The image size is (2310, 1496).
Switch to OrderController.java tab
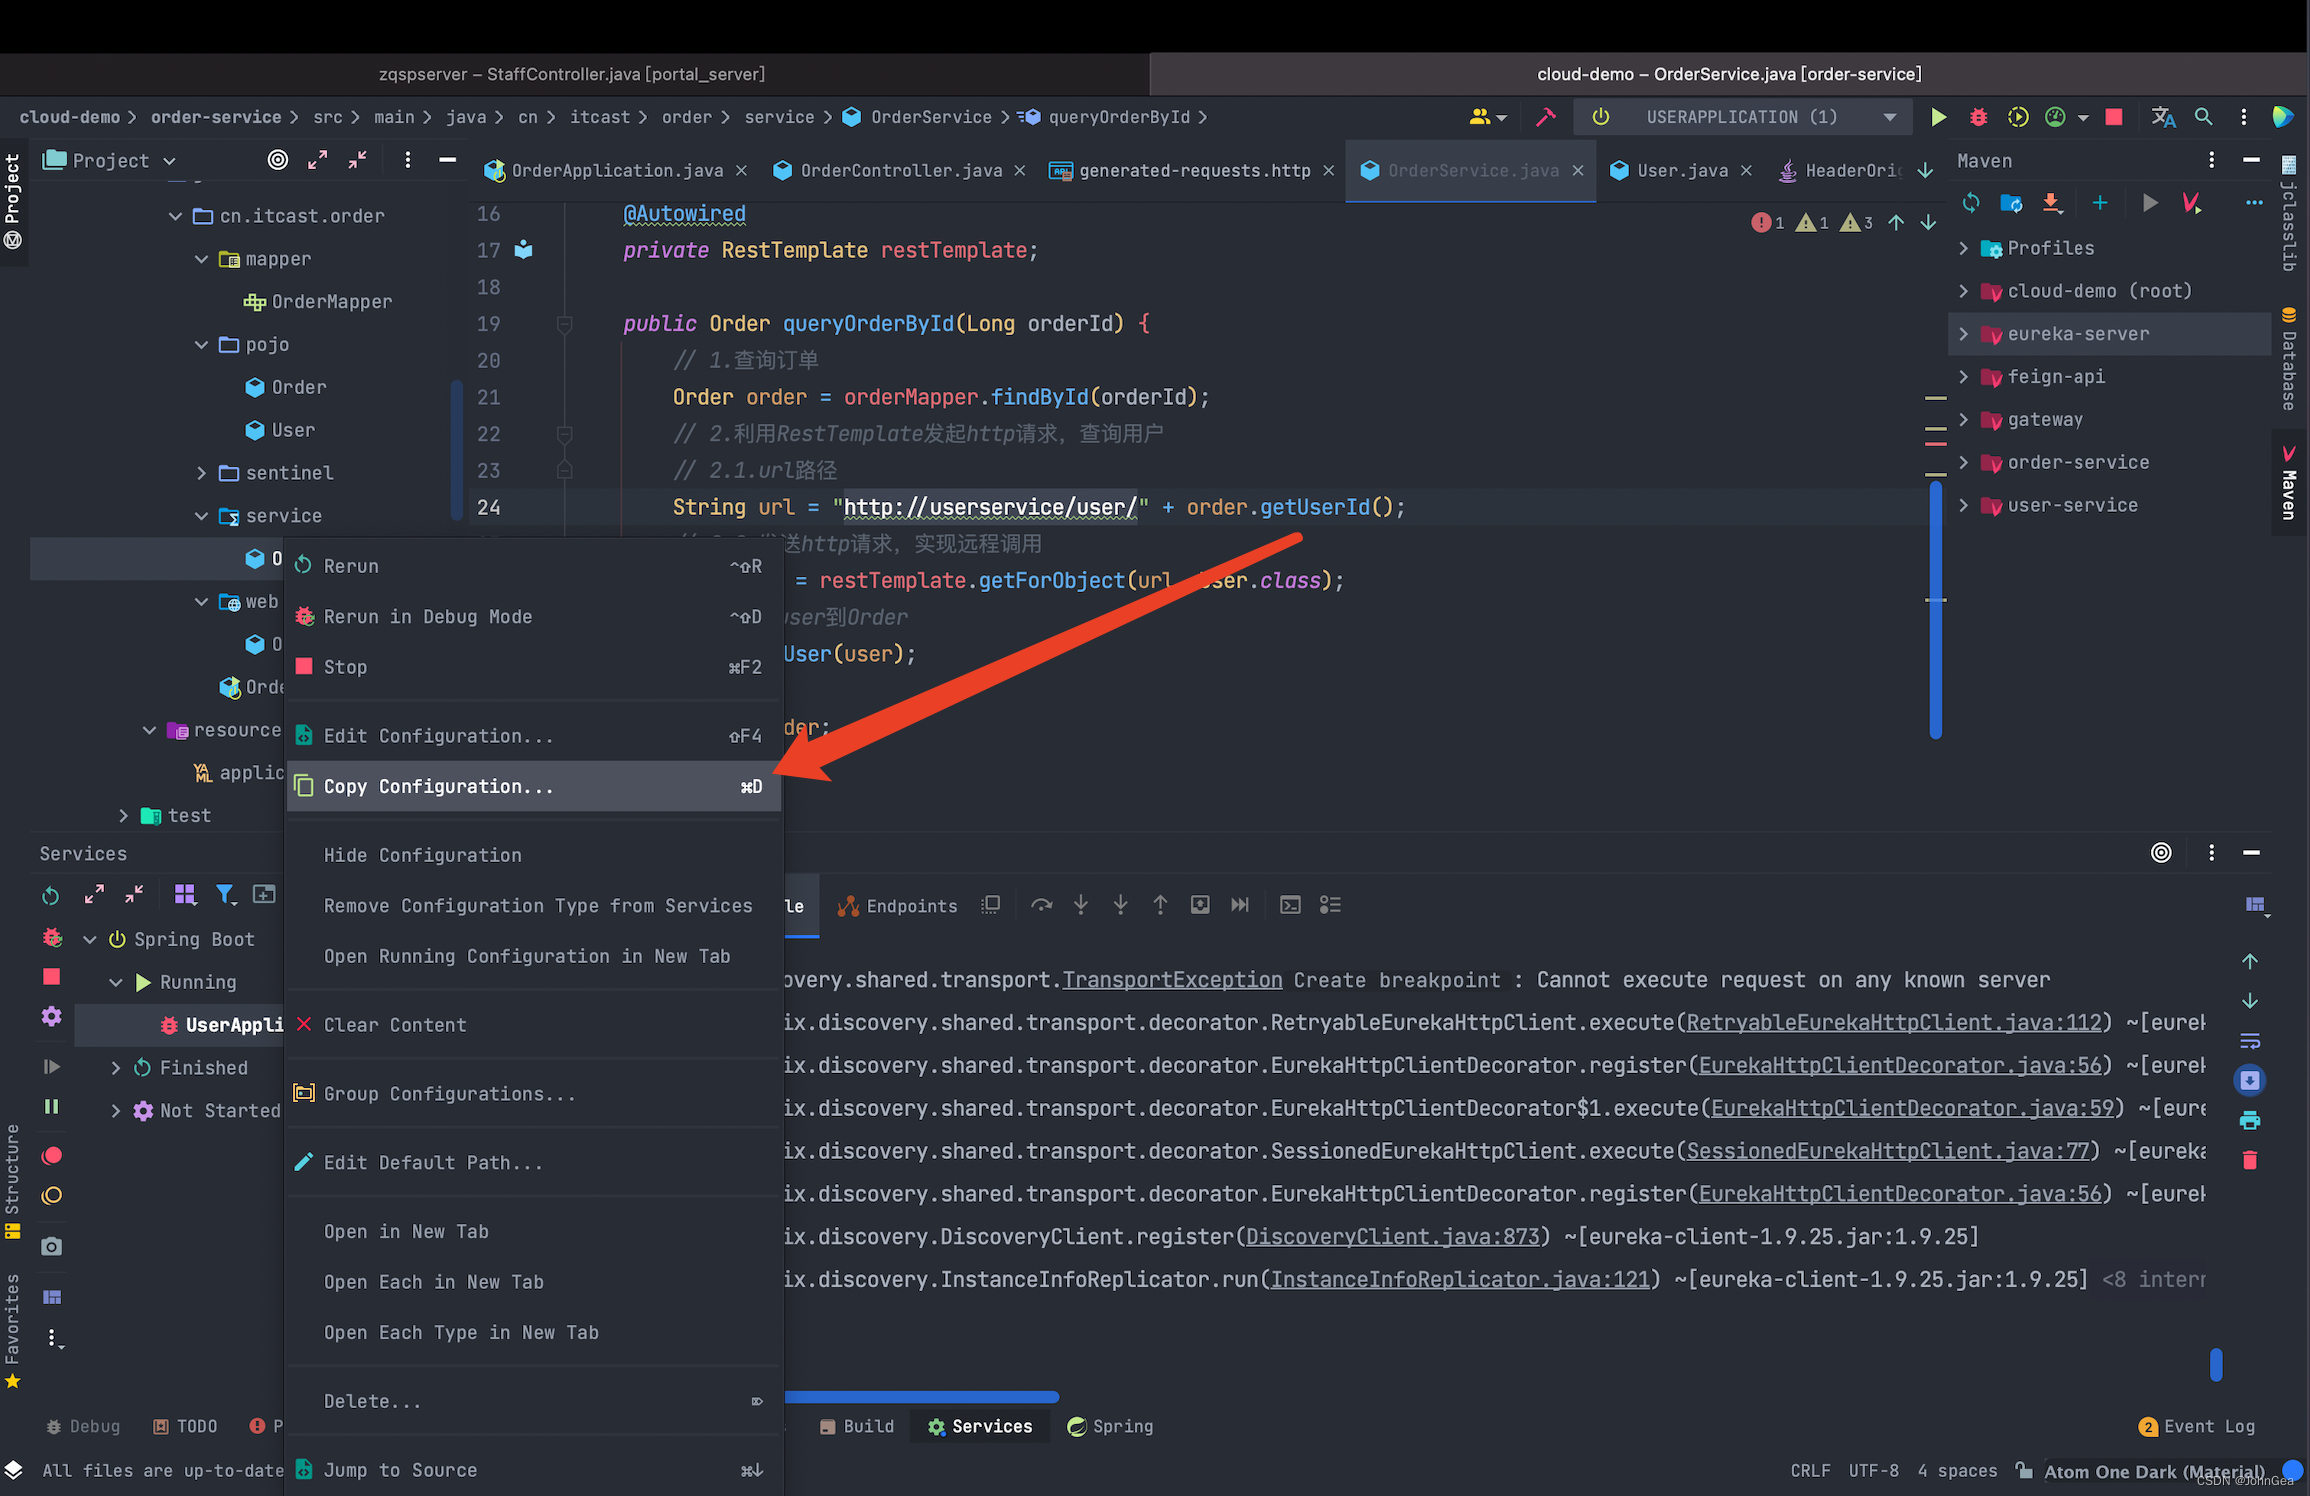[x=900, y=171]
